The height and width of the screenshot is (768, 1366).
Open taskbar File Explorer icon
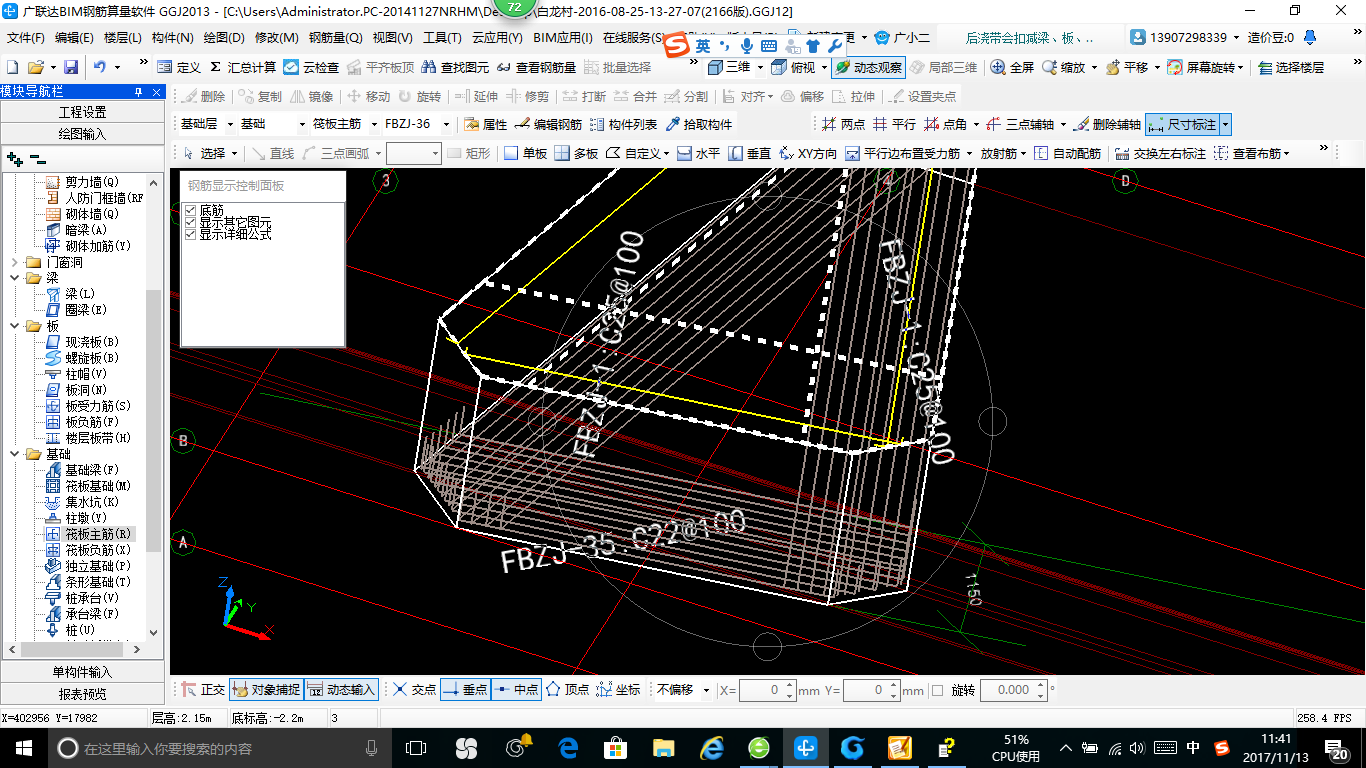point(663,748)
